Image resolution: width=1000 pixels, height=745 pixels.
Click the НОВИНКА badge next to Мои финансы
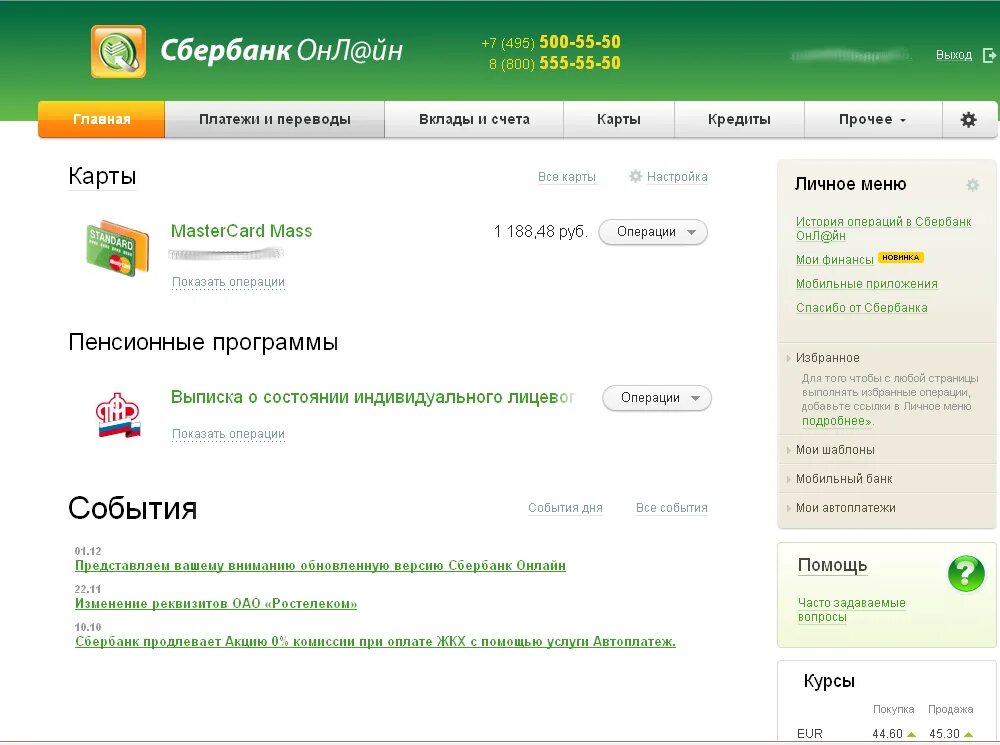[x=901, y=258]
